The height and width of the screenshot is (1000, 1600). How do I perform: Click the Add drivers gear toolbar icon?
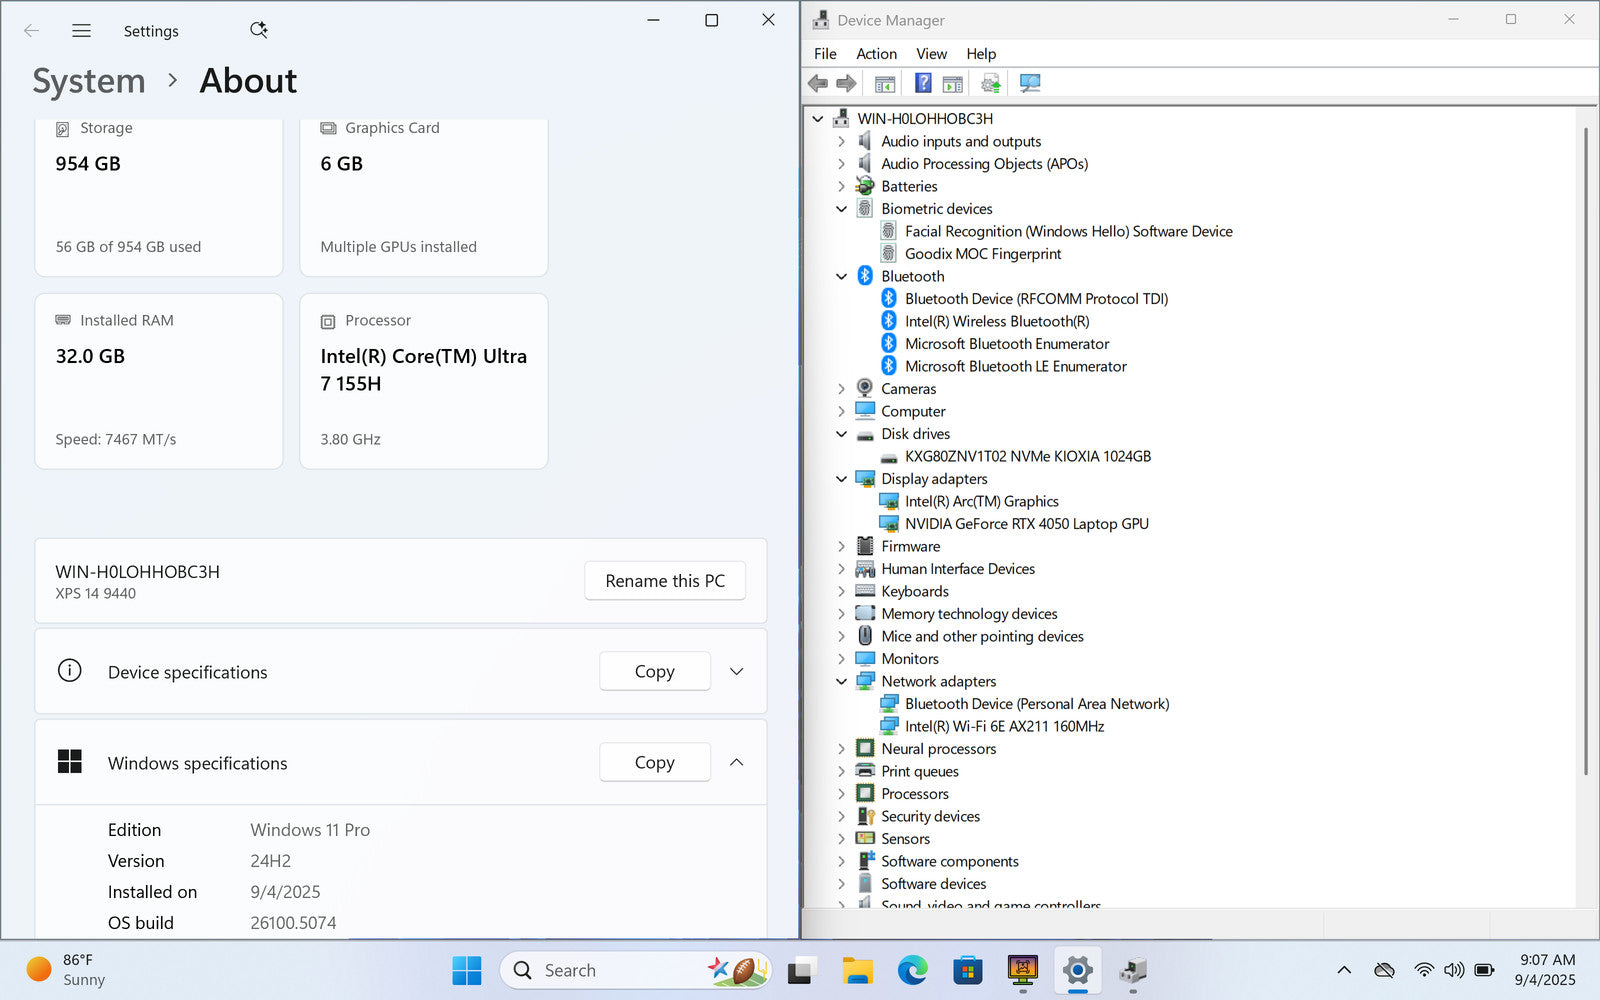point(990,84)
